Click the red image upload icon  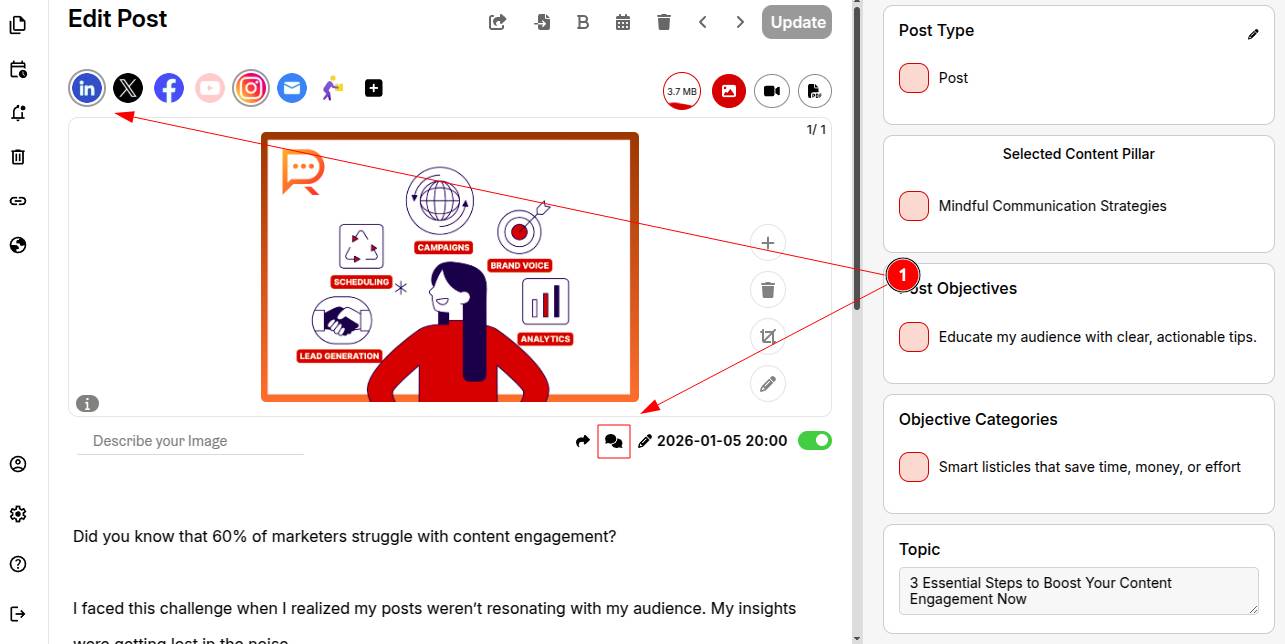[x=729, y=91]
